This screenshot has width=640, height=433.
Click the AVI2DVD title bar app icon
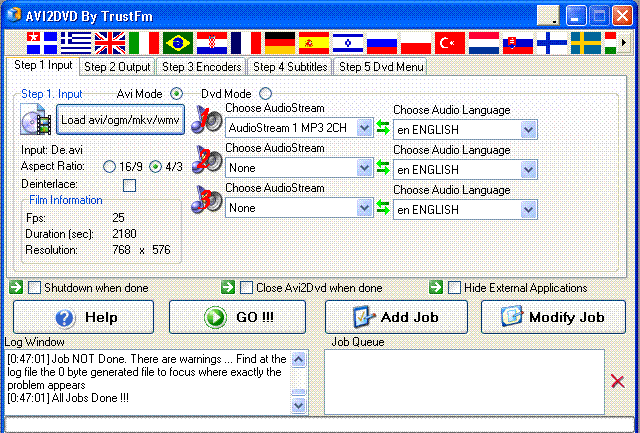[x=13, y=16]
